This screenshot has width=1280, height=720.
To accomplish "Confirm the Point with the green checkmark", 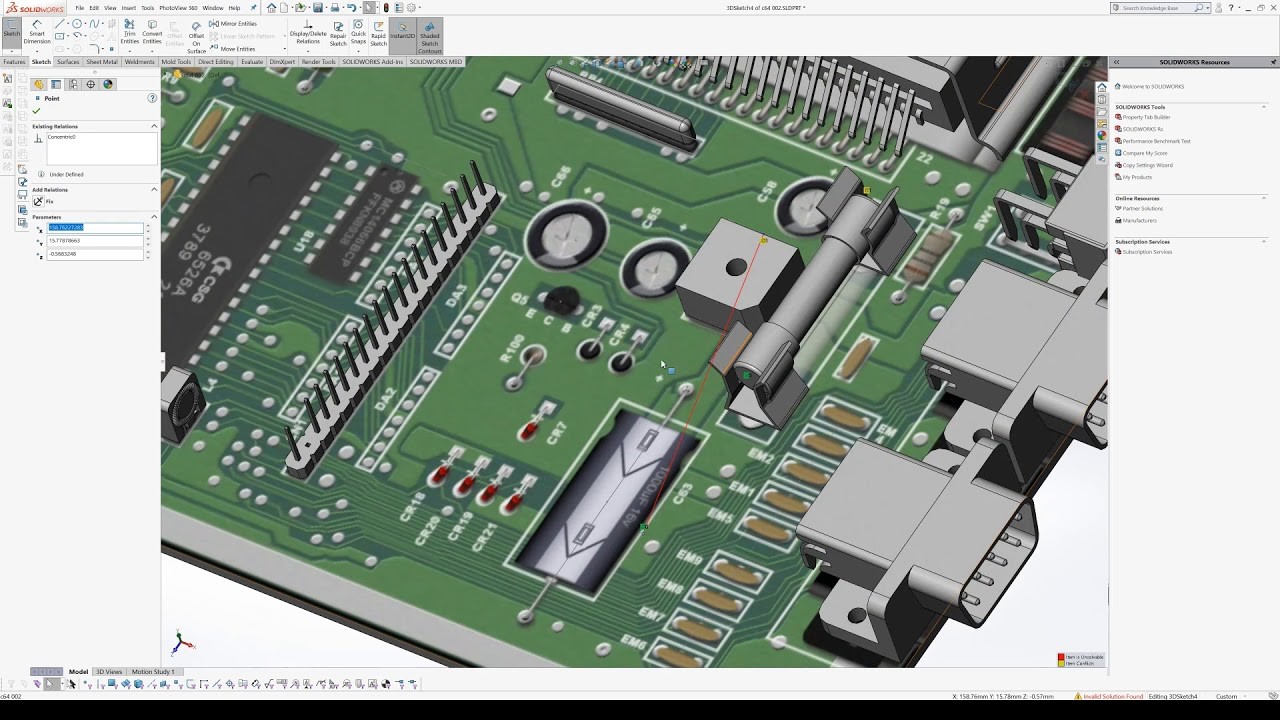I will (37, 110).
